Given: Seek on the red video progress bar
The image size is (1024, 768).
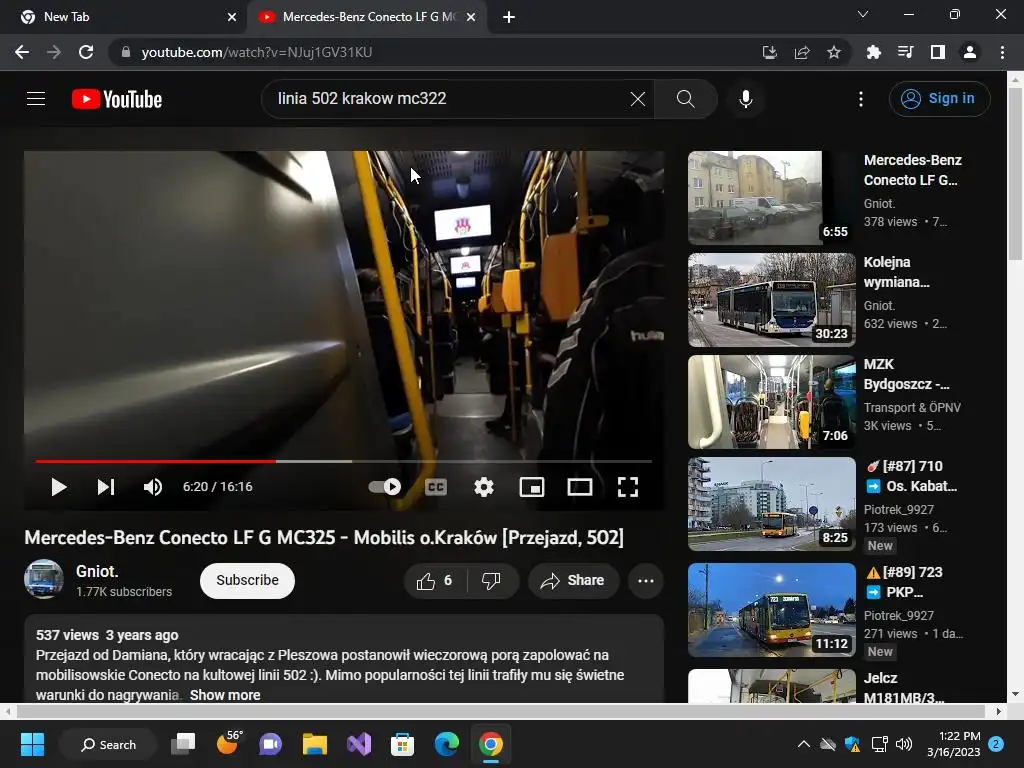Looking at the screenshot, I should click(x=344, y=461).
